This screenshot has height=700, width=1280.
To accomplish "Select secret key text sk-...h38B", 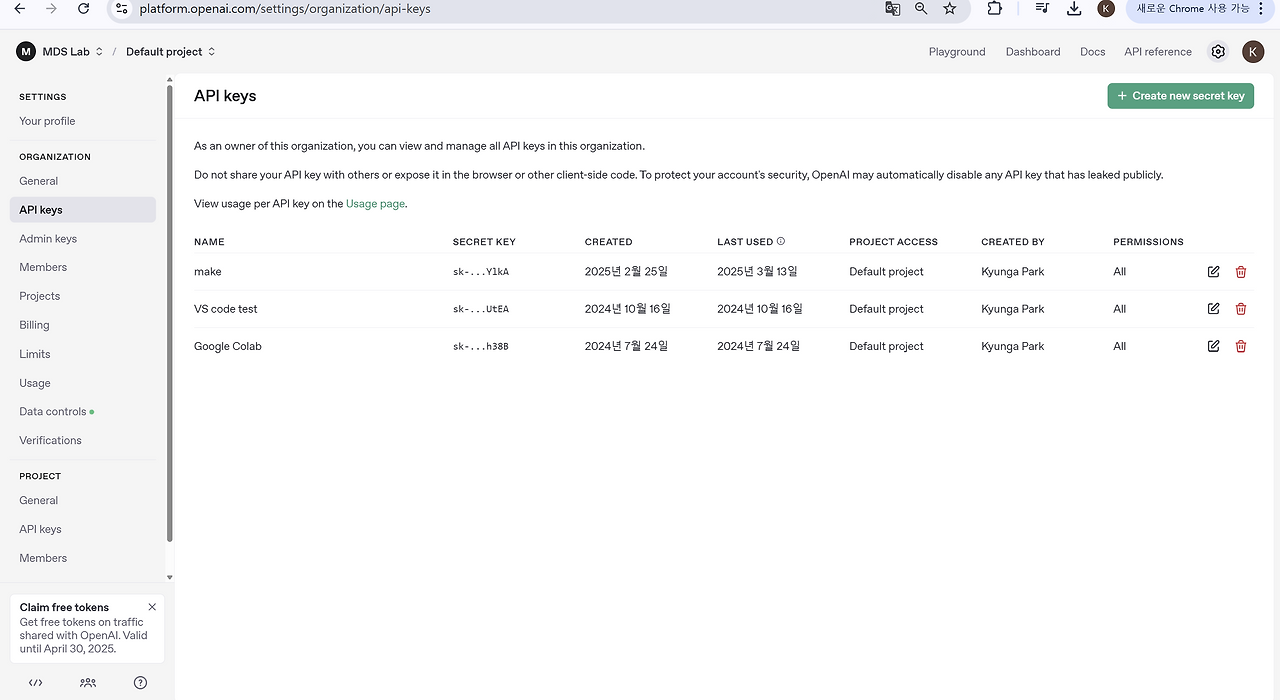I will (481, 346).
